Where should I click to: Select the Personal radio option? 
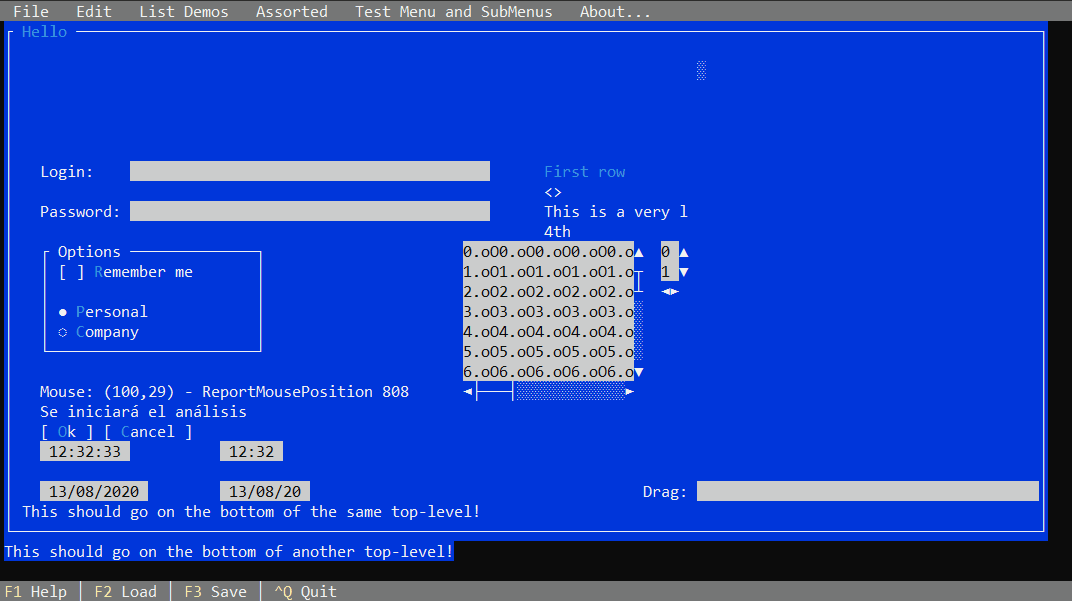tap(103, 312)
